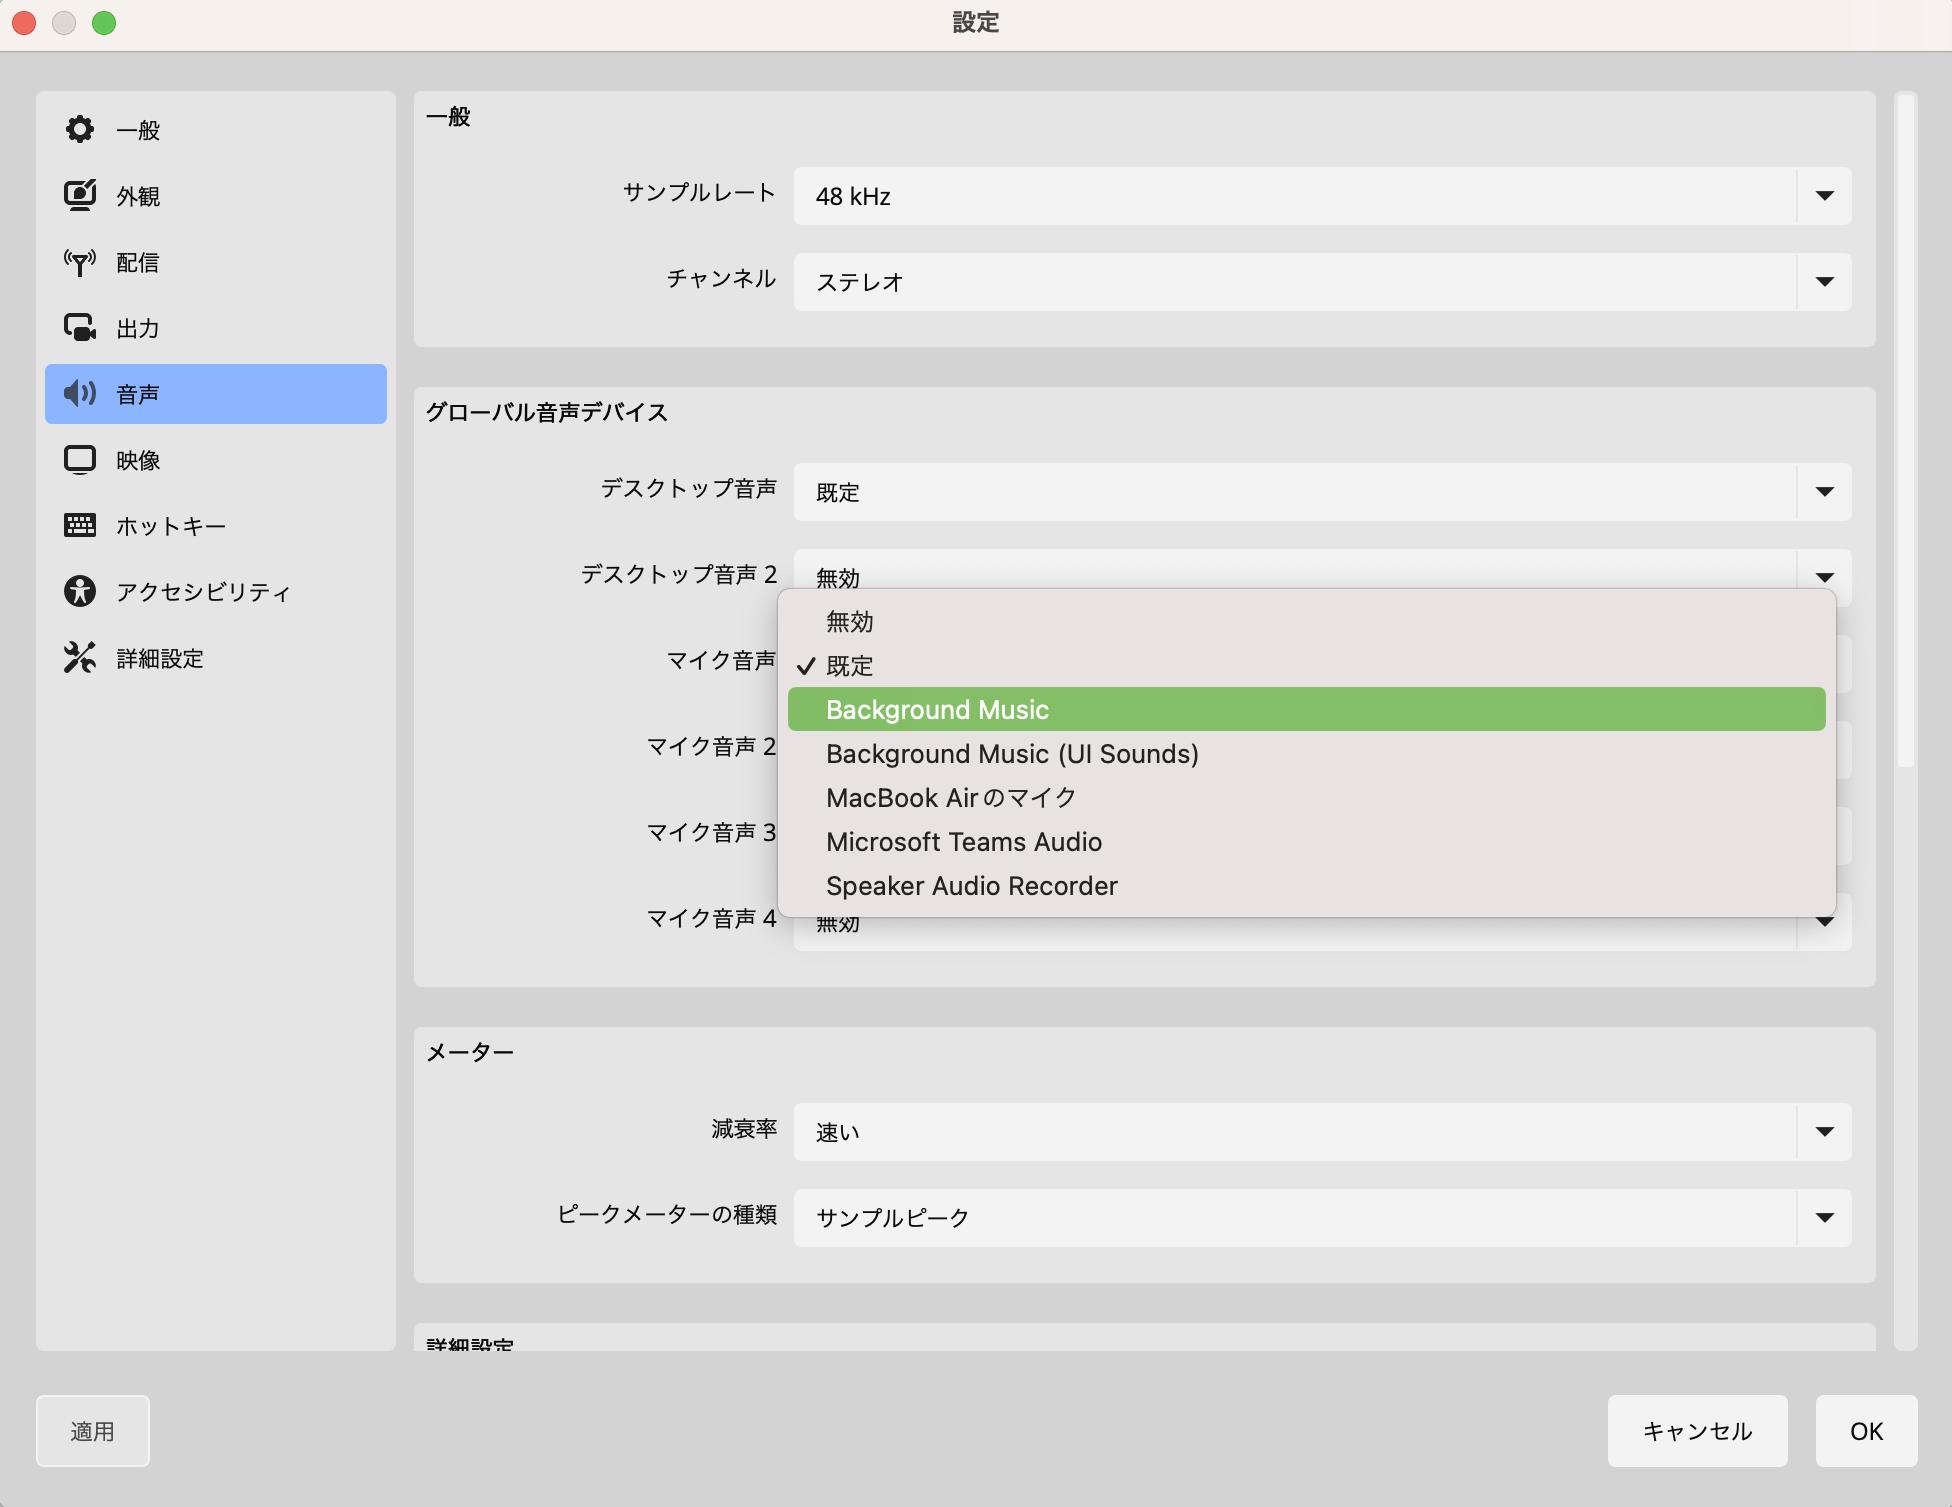Click the キャンセル button
The image size is (1952, 1507).
(x=1698, y=1431)
